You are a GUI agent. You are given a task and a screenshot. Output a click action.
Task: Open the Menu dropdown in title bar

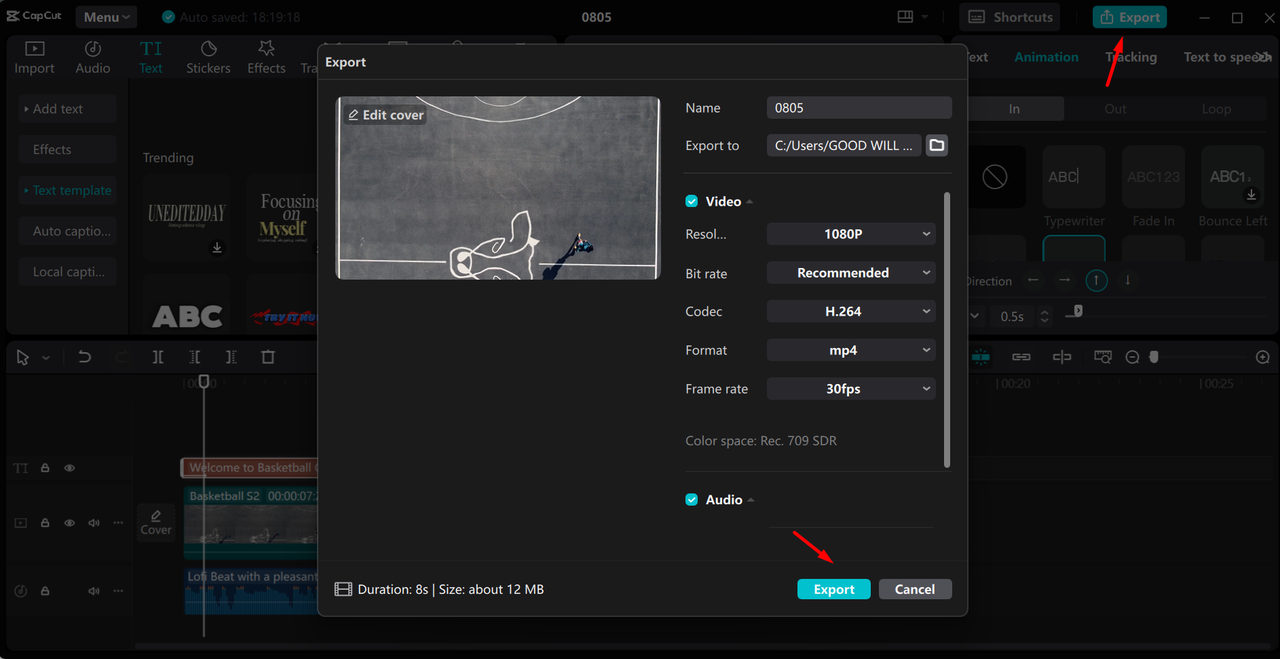tap(107, 17)
